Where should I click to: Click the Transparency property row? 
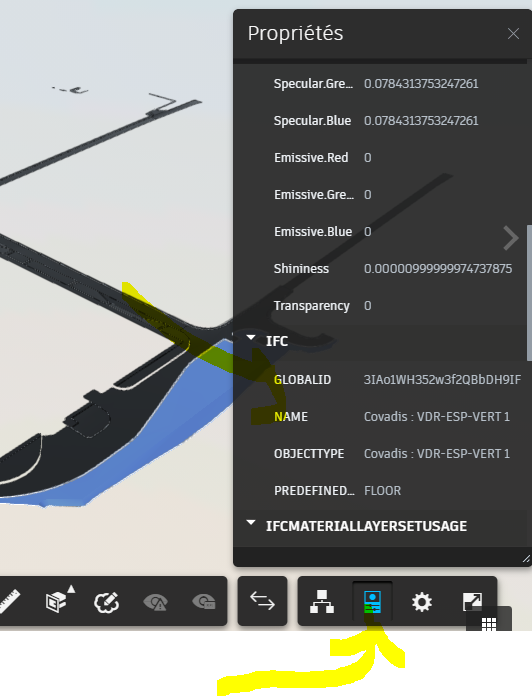[x=380, y=305]
